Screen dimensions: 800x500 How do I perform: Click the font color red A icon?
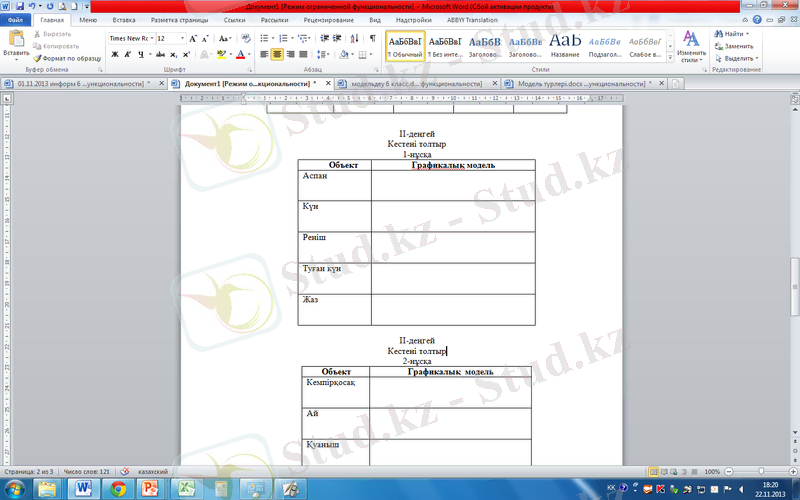(242, 54)
